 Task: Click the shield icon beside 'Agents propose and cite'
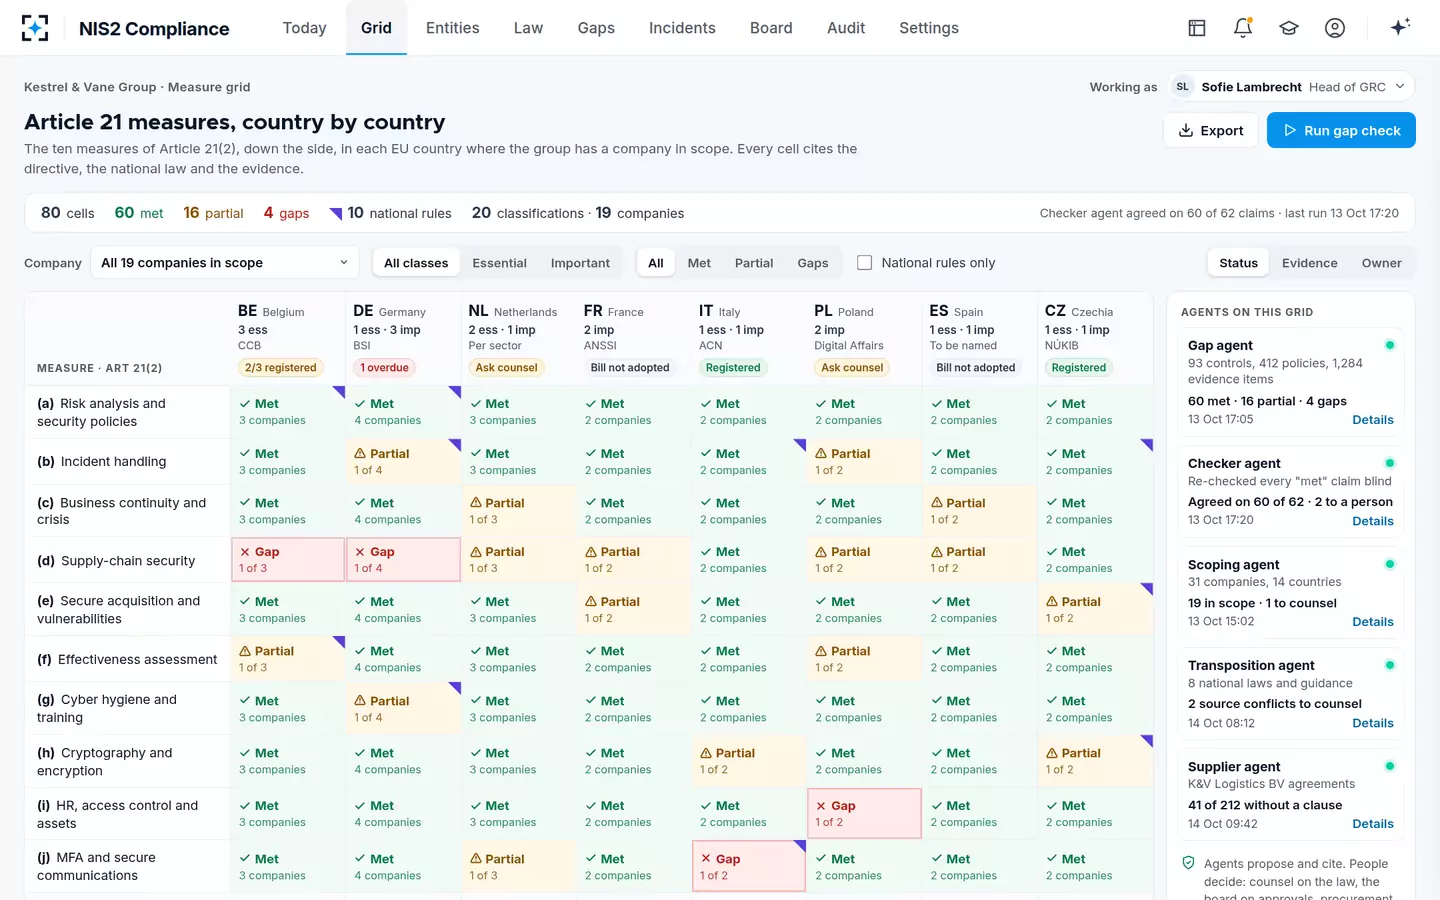(x=1189, y=863)
